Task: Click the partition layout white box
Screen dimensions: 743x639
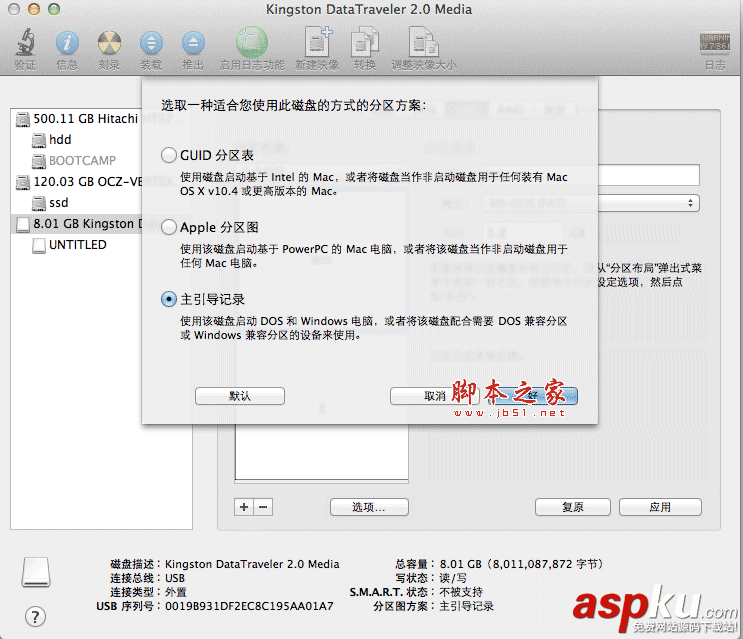Action: pyautogui.click(x=322, y=452)
